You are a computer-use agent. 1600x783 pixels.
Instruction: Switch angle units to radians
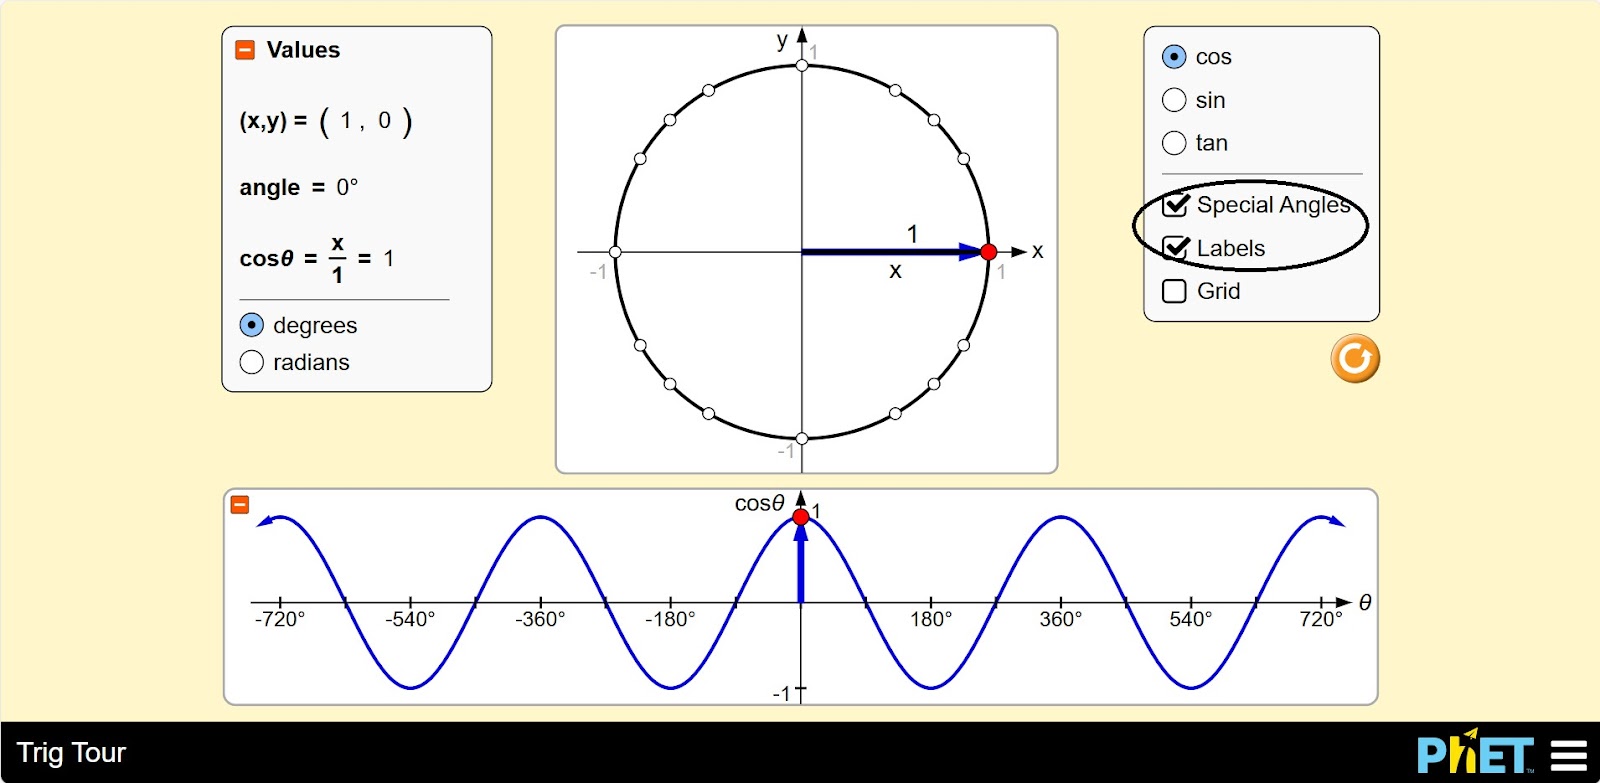point(252,362)
